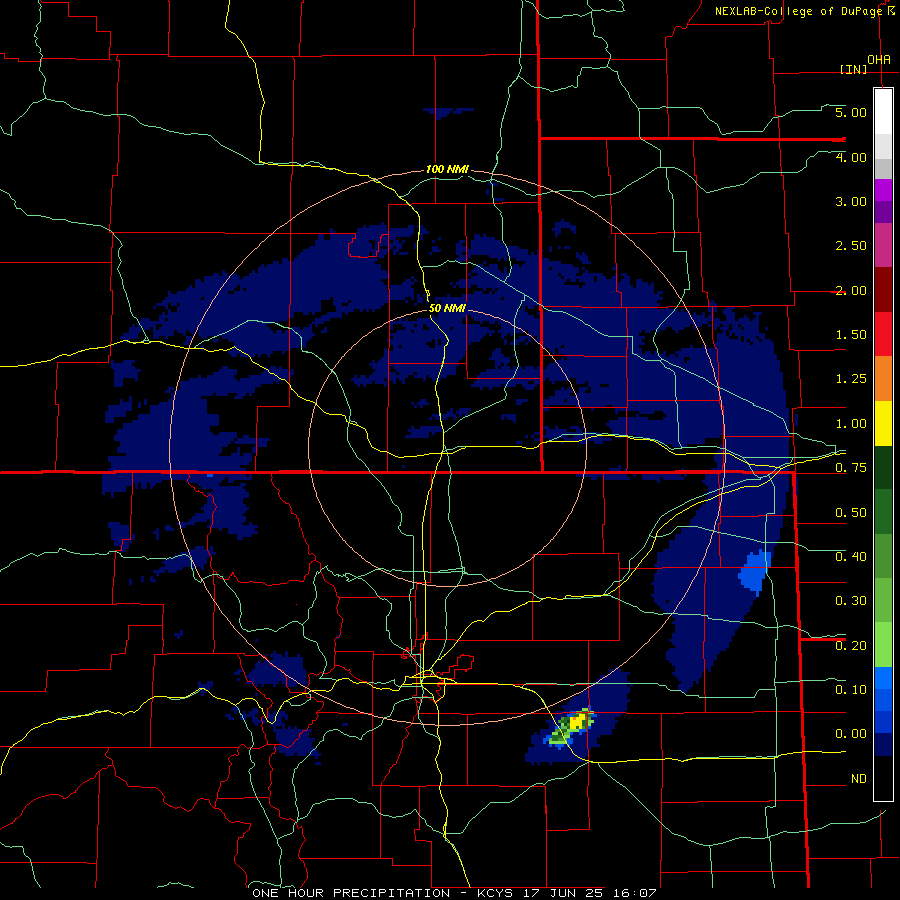This screenshot has height=900, width=900.
Task: Click the "1.50" legend value
Action: click(851, 335)
